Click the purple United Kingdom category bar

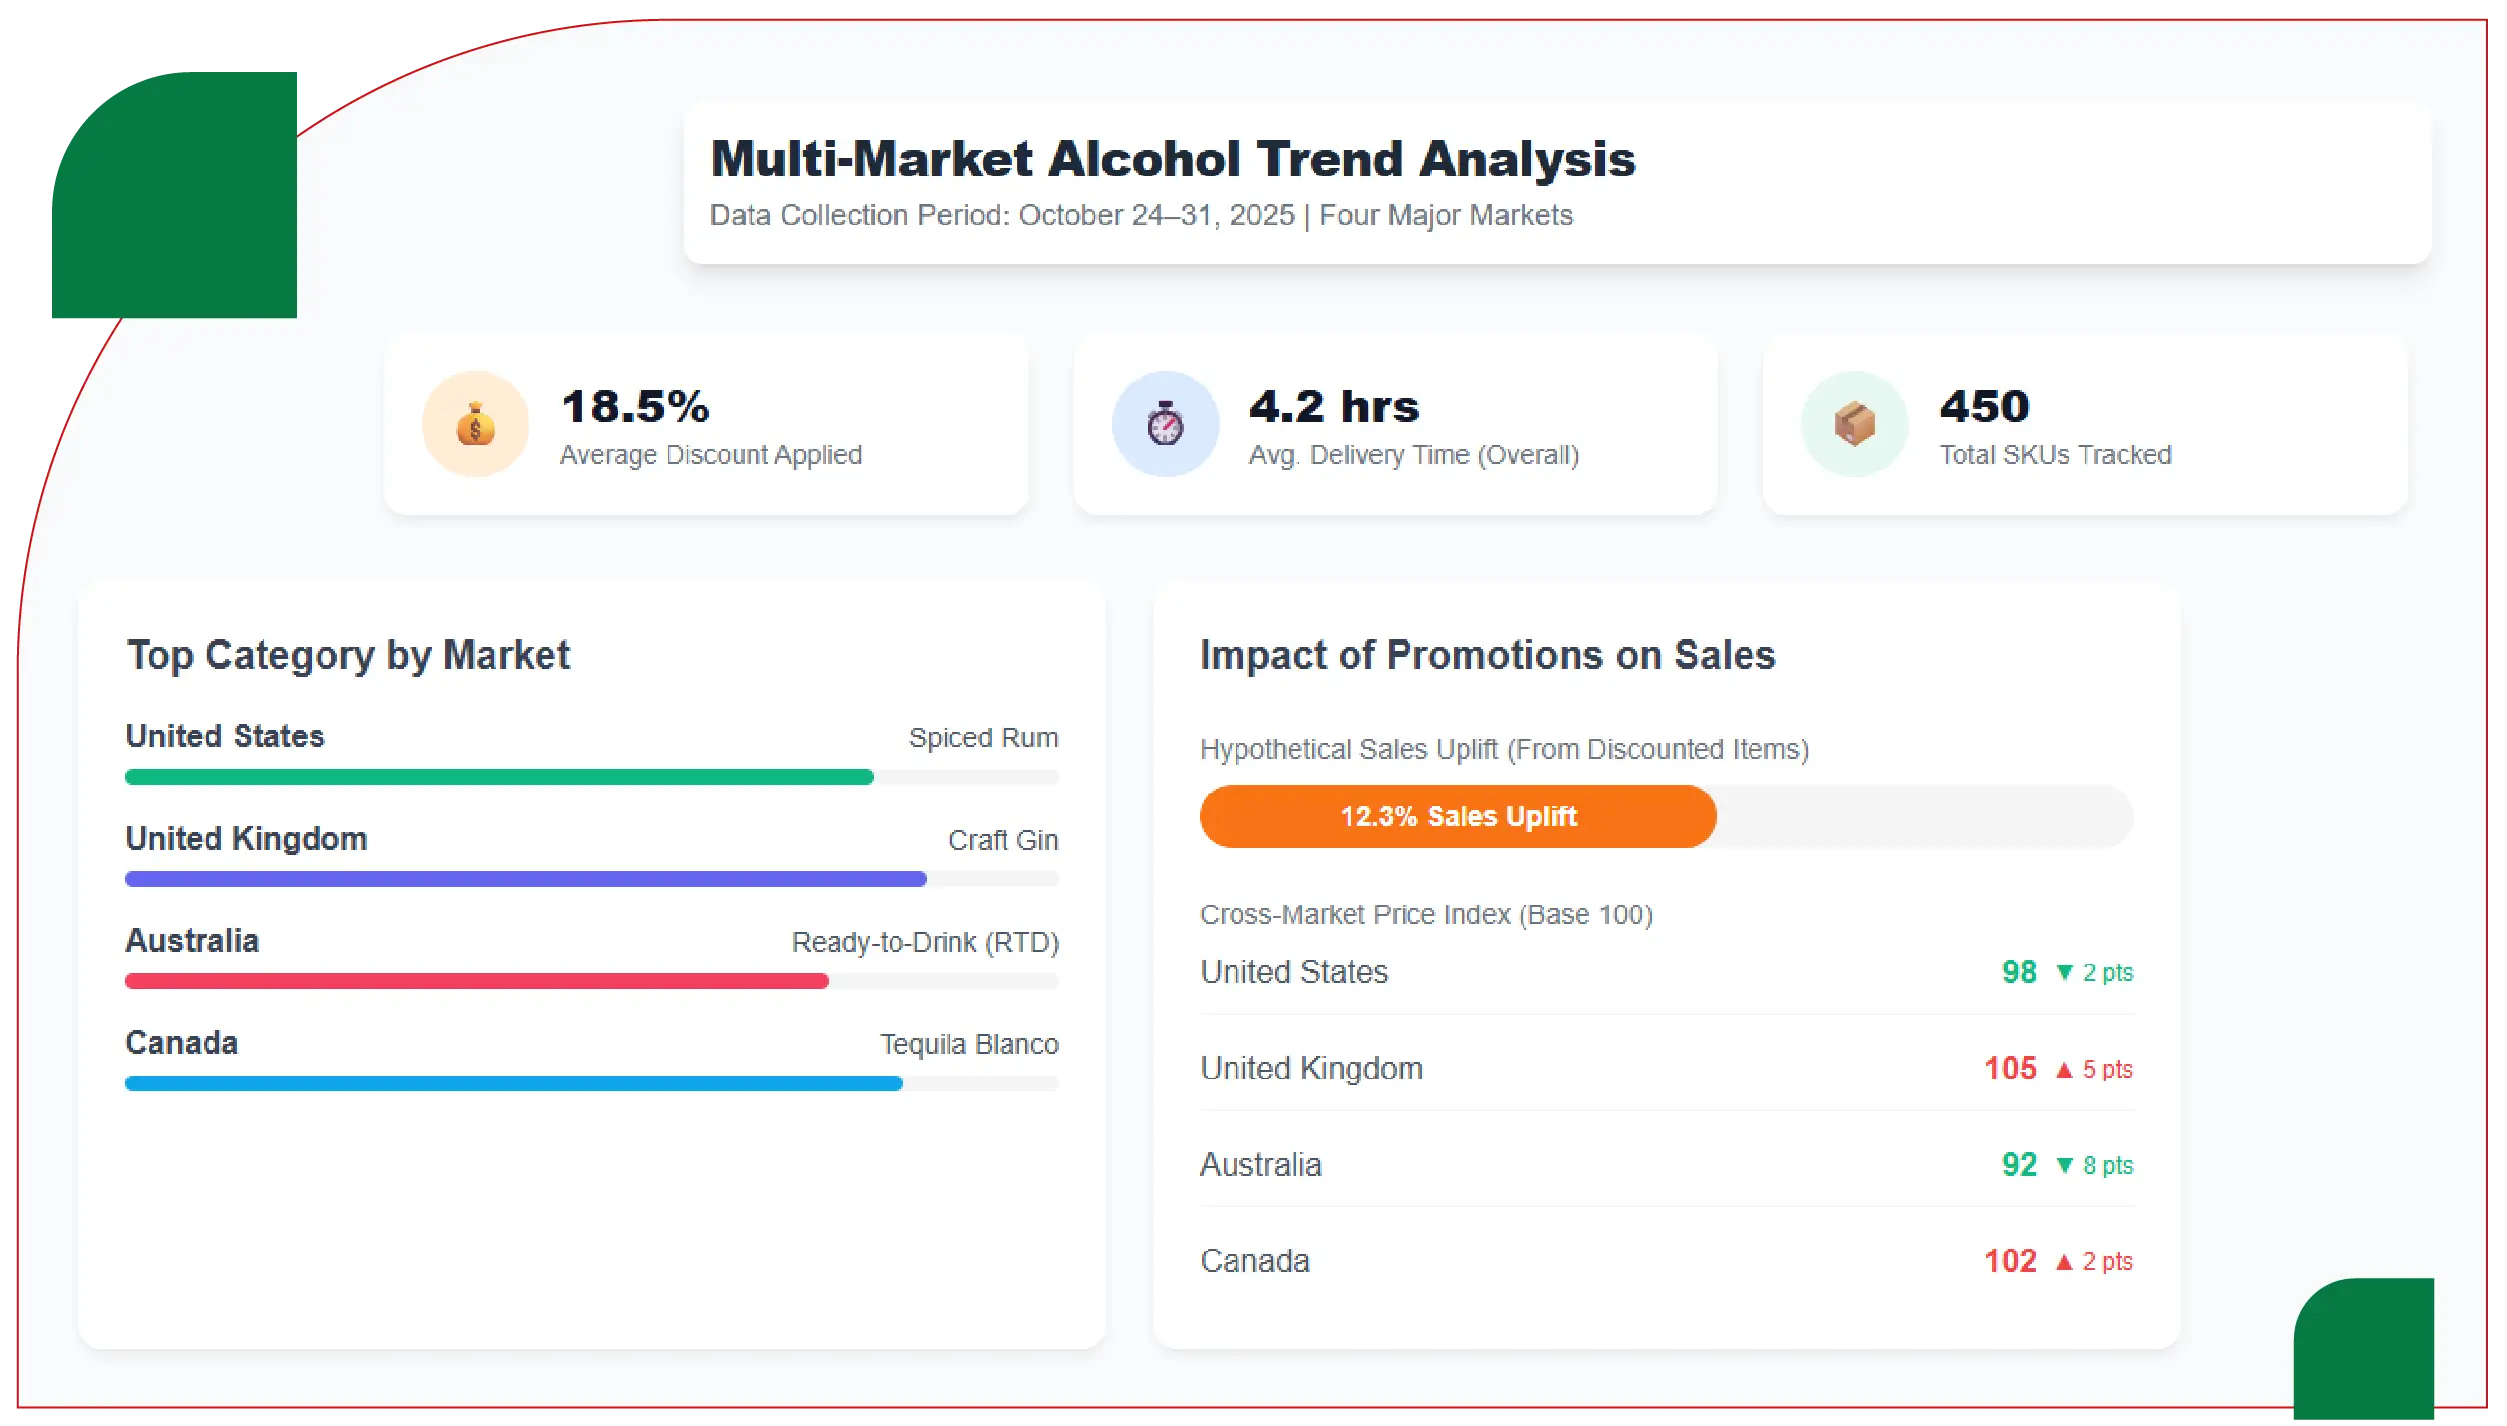[x=525, y=879]
